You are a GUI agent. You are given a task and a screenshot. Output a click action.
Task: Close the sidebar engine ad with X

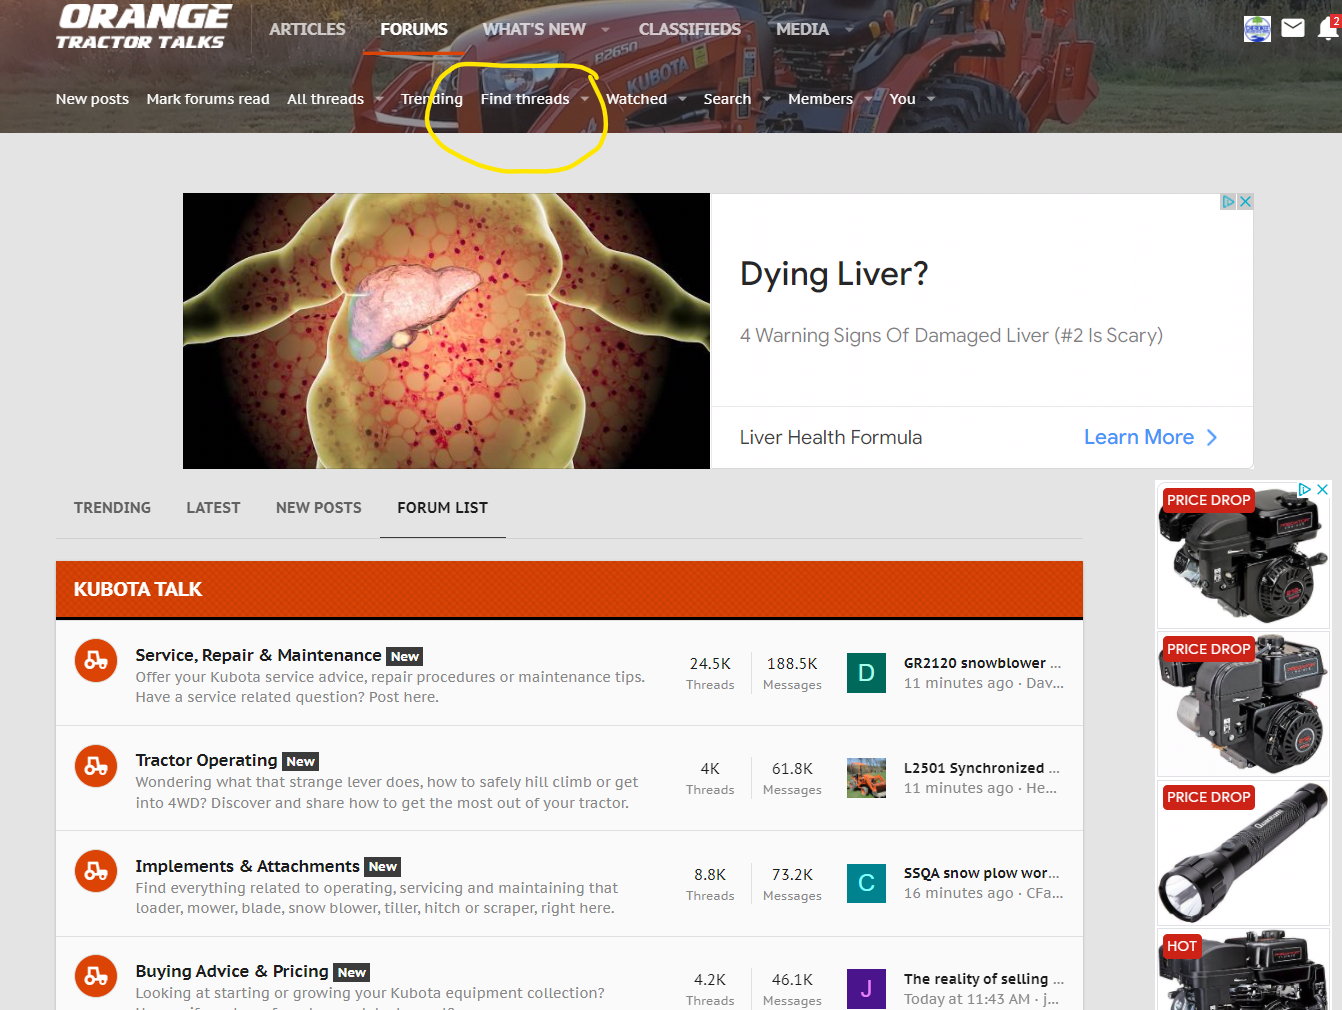(x=1322, y=489)
